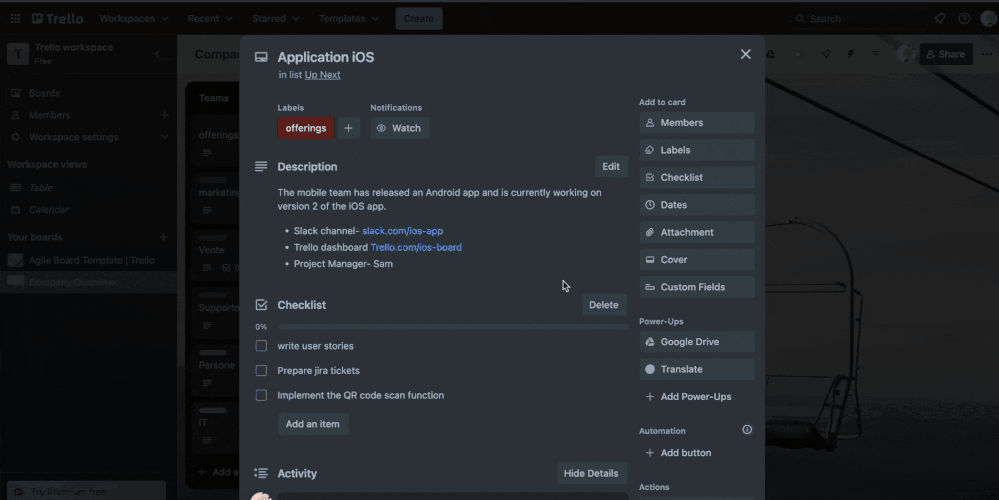Click the red offerings label
The height and width of the screenshot is (500, 999).
point(306,128)
